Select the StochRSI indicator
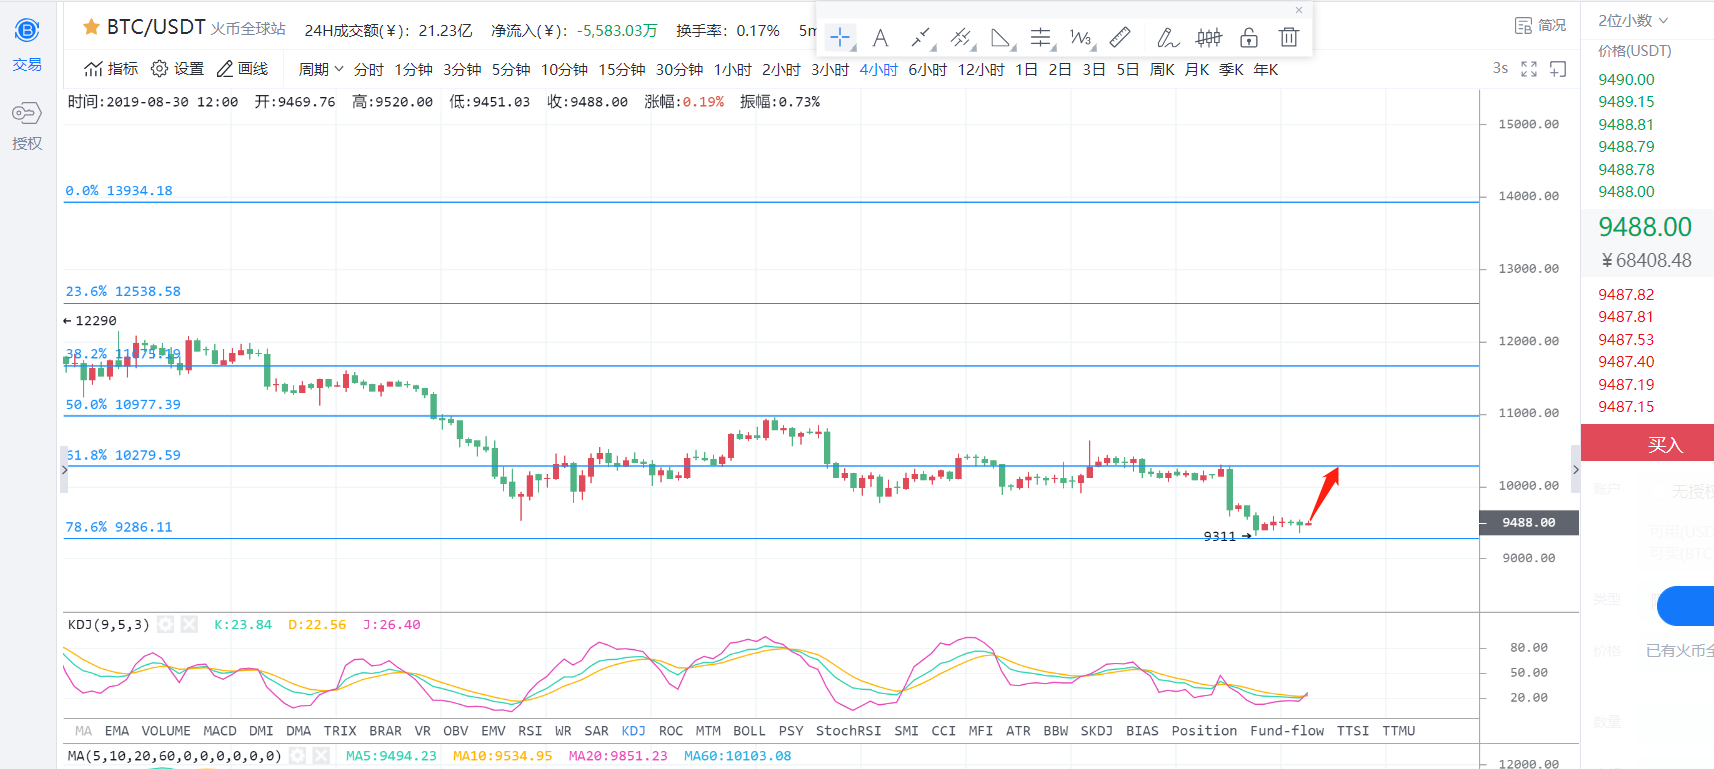 click(x=848, y=731)
